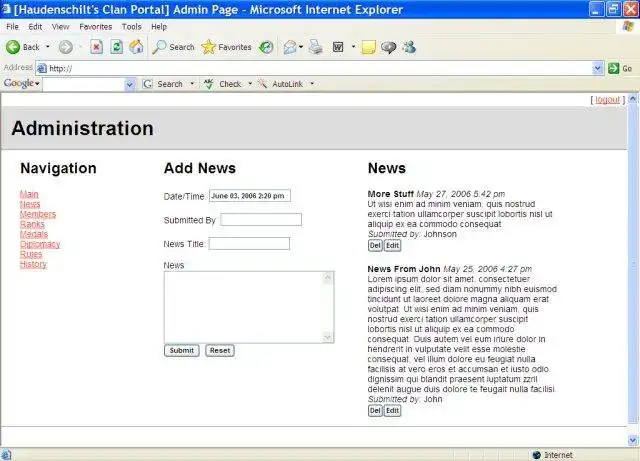Click the green Back arrow icon
The height and width of the screenshot is (461, 640).
(x=13, y=47)
